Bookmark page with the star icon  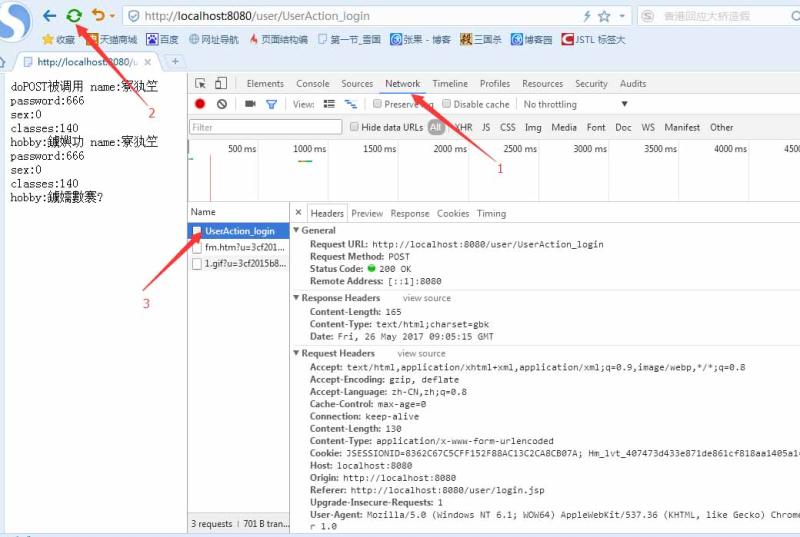(604, 16)
